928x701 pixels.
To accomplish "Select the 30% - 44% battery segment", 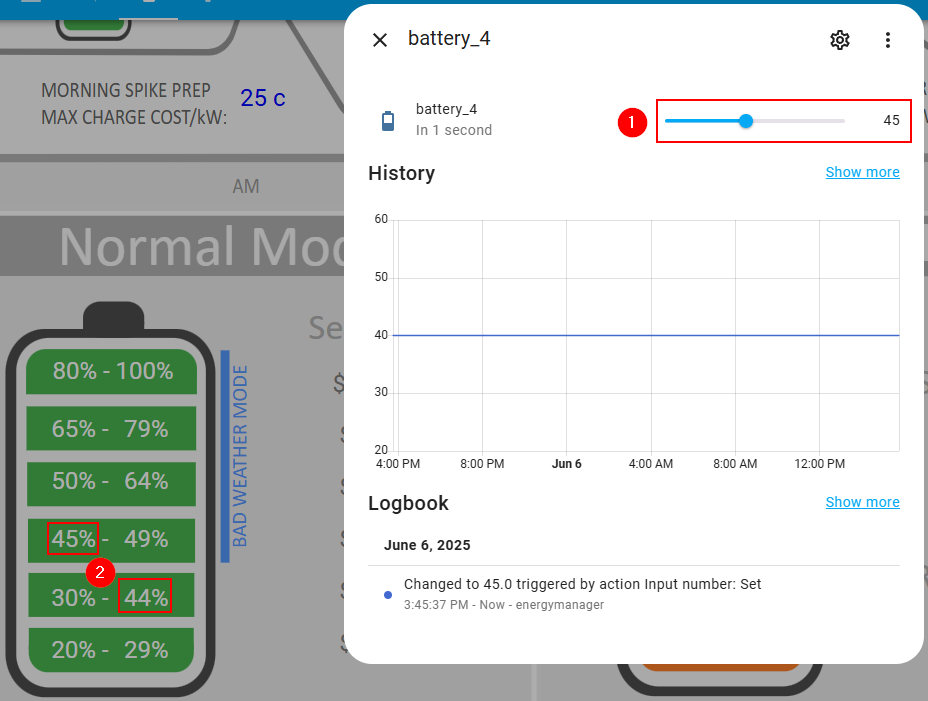I will (111, 598).
